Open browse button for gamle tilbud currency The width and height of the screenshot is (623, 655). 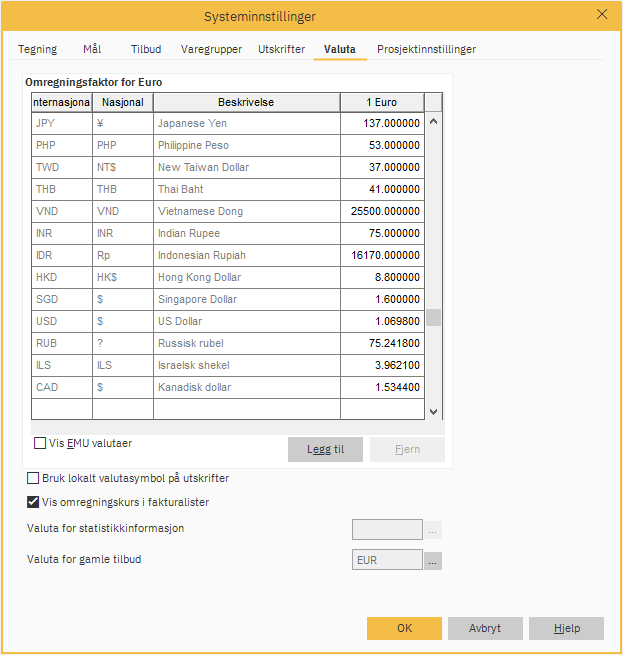pyautogui.click(x=433, y=561)
